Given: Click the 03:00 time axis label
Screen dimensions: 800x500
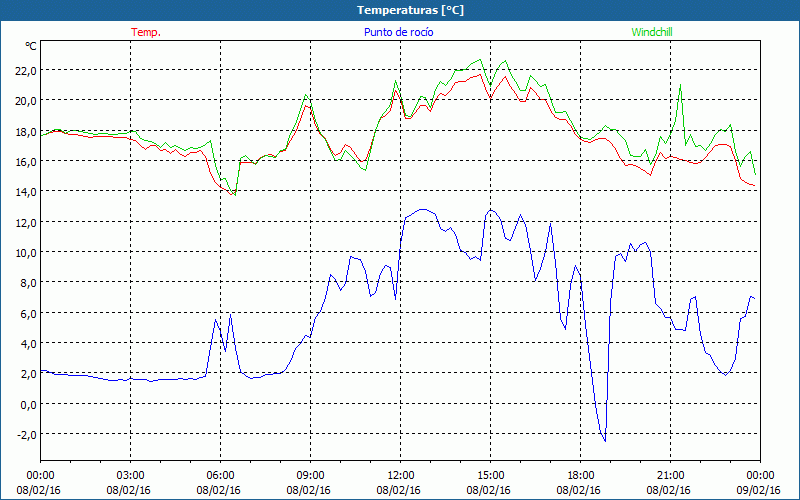Looking at the screenshot, I should (131, 476).
